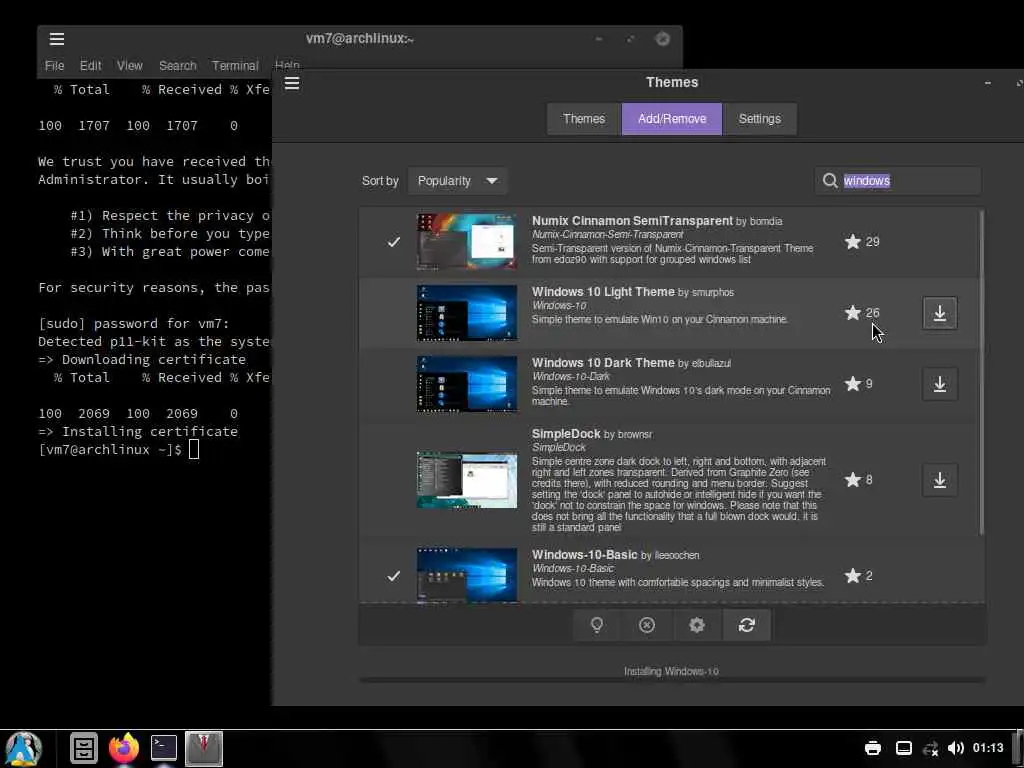This screenshot has height=768, width=1024.
Task: Toggle installed checkmark of Numix Cinnamon SemiTransparent
Action: pyautogui.click(x=394, y=242)
